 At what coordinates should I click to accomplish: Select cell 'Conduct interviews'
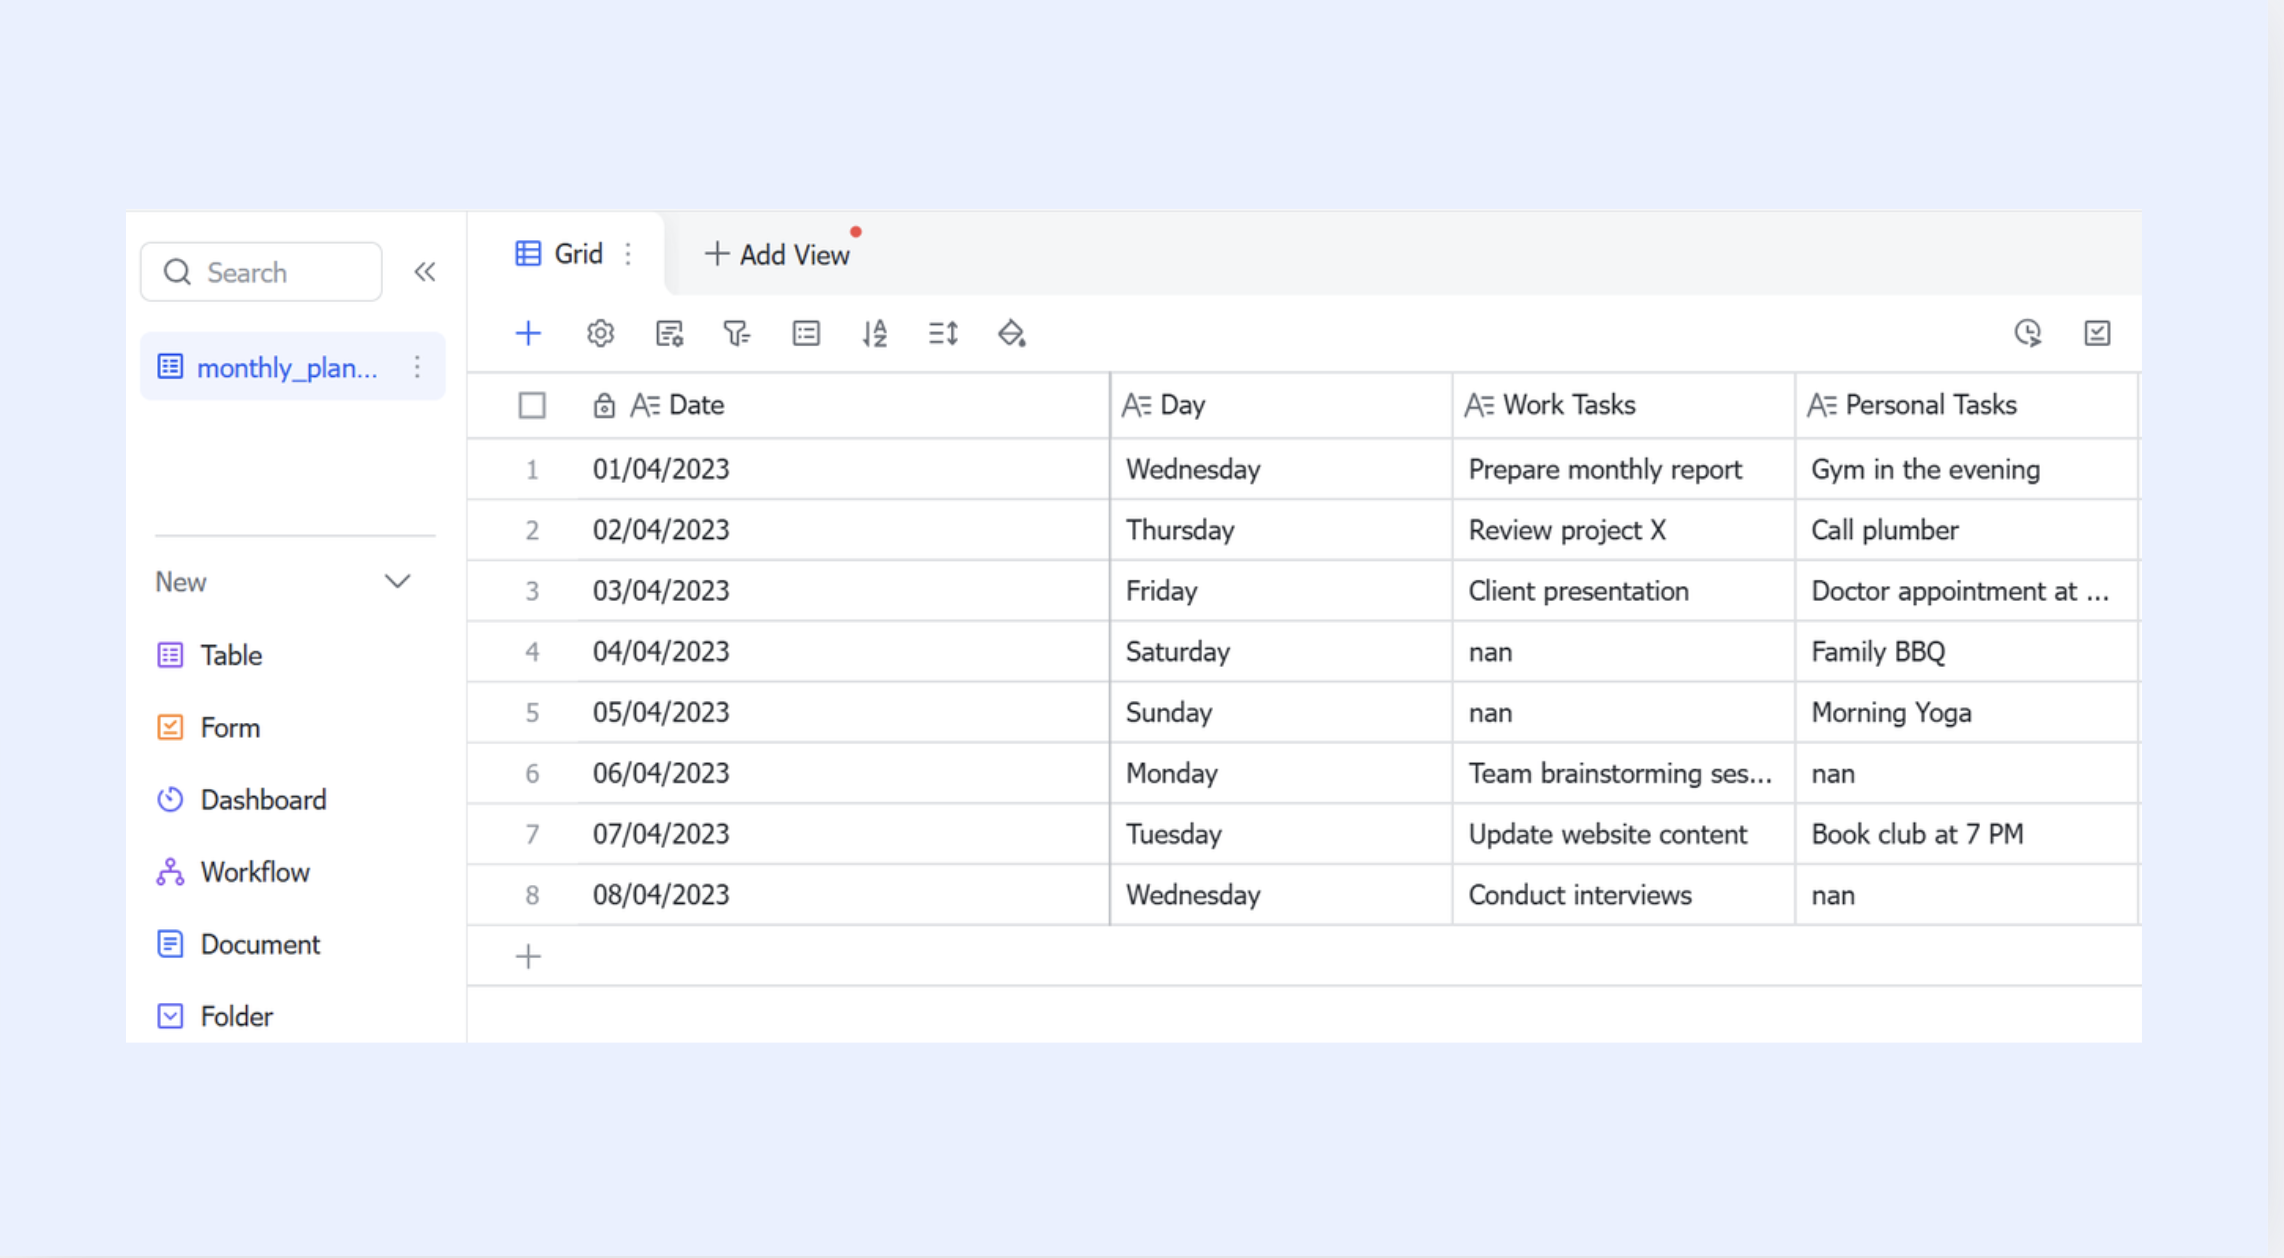pos(1624,895)
